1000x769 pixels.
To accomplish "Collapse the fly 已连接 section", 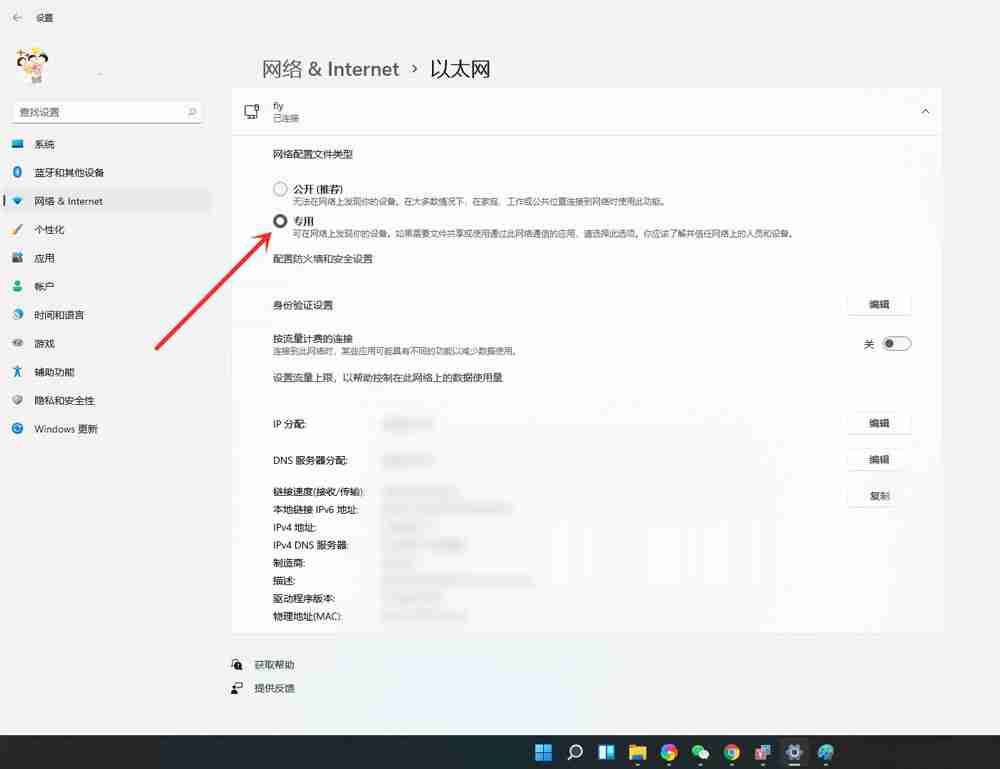I will [925, 112].
